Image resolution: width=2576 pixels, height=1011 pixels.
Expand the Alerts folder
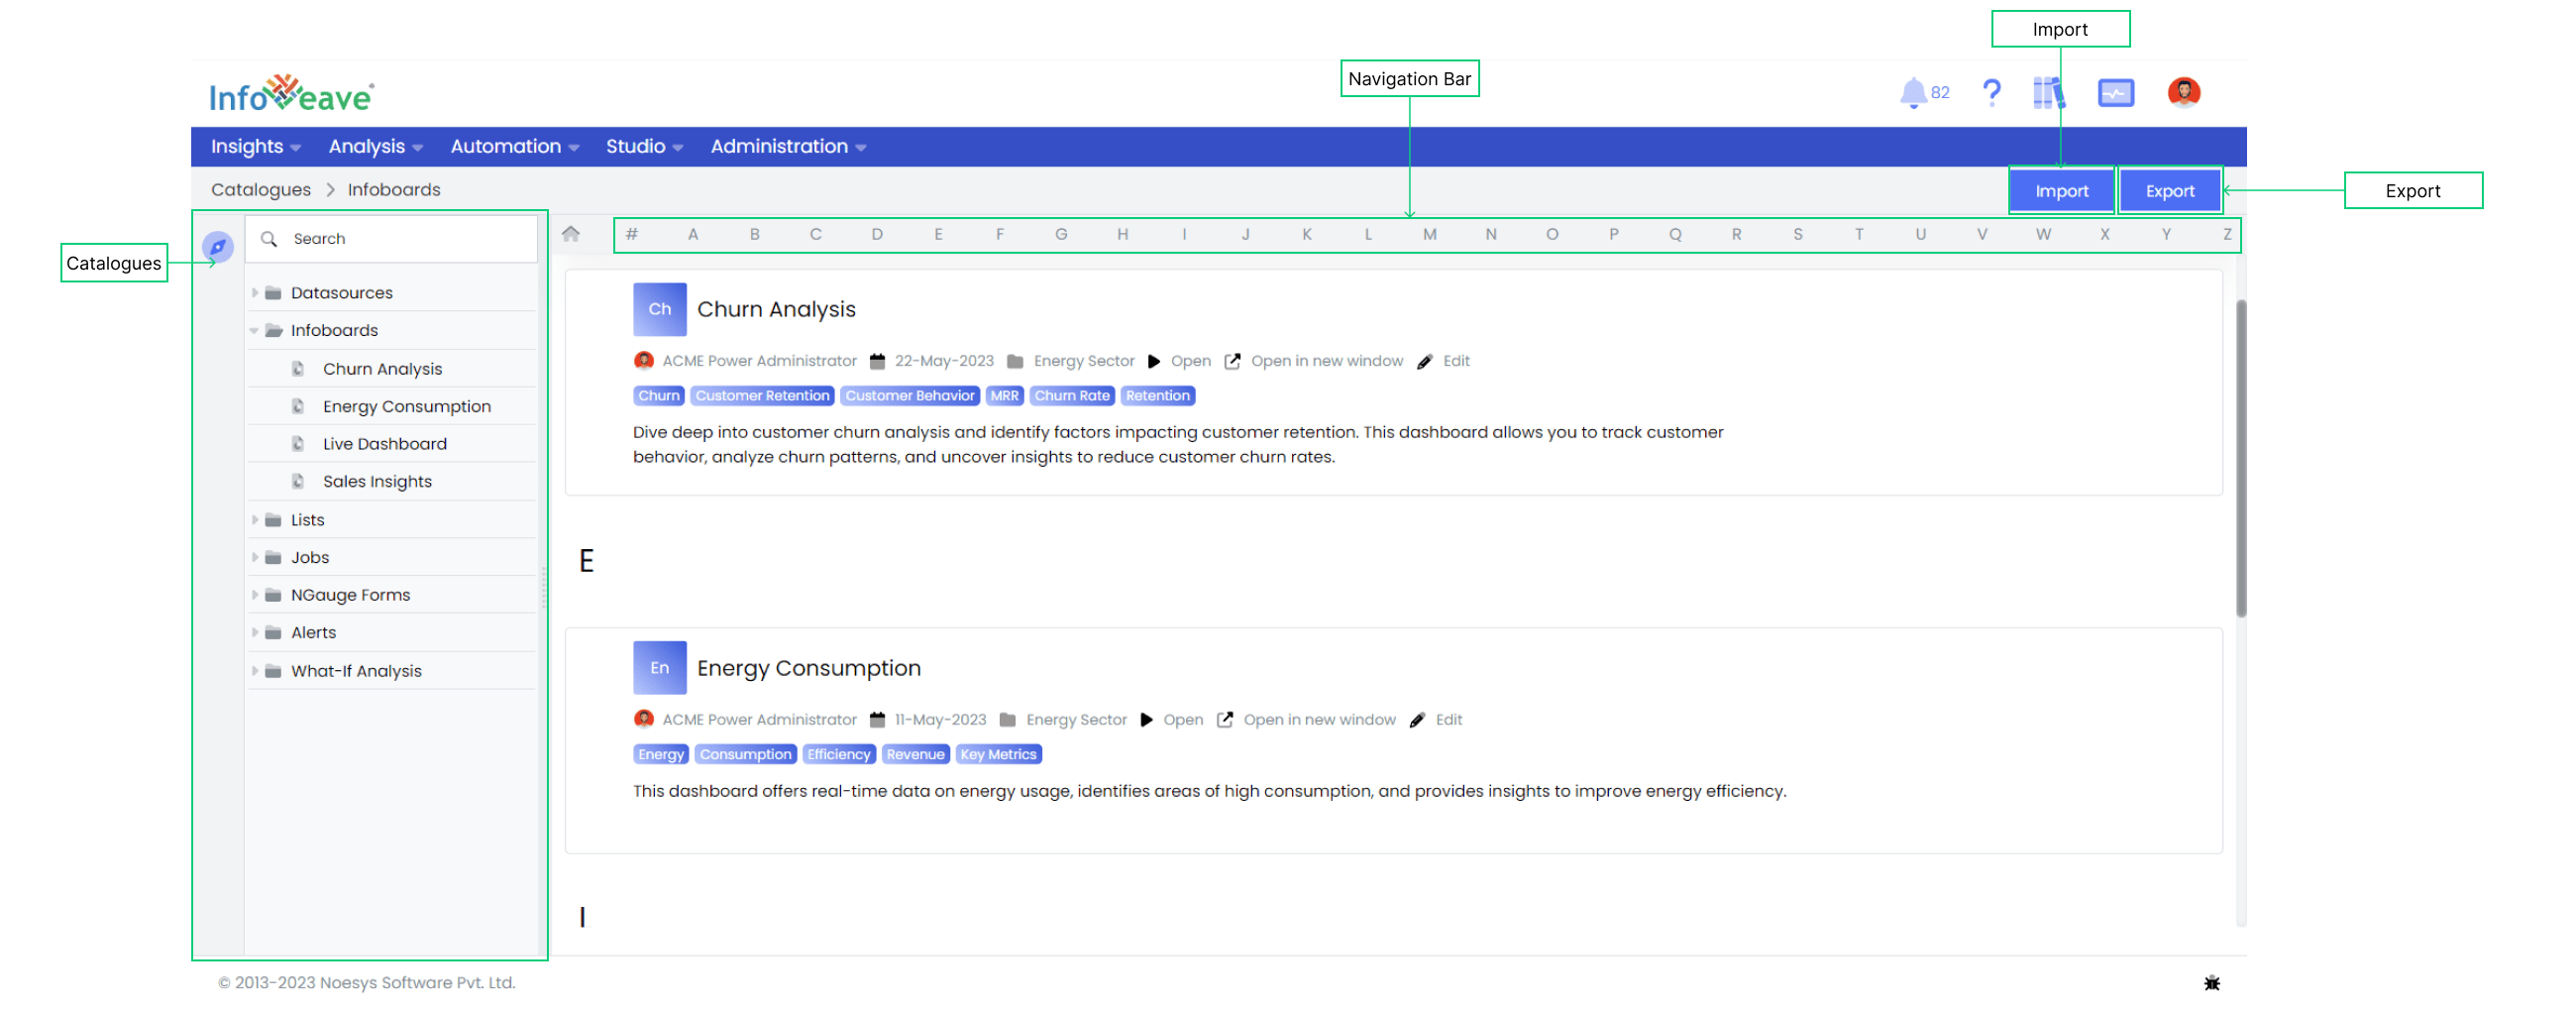(x=254, y=633)
